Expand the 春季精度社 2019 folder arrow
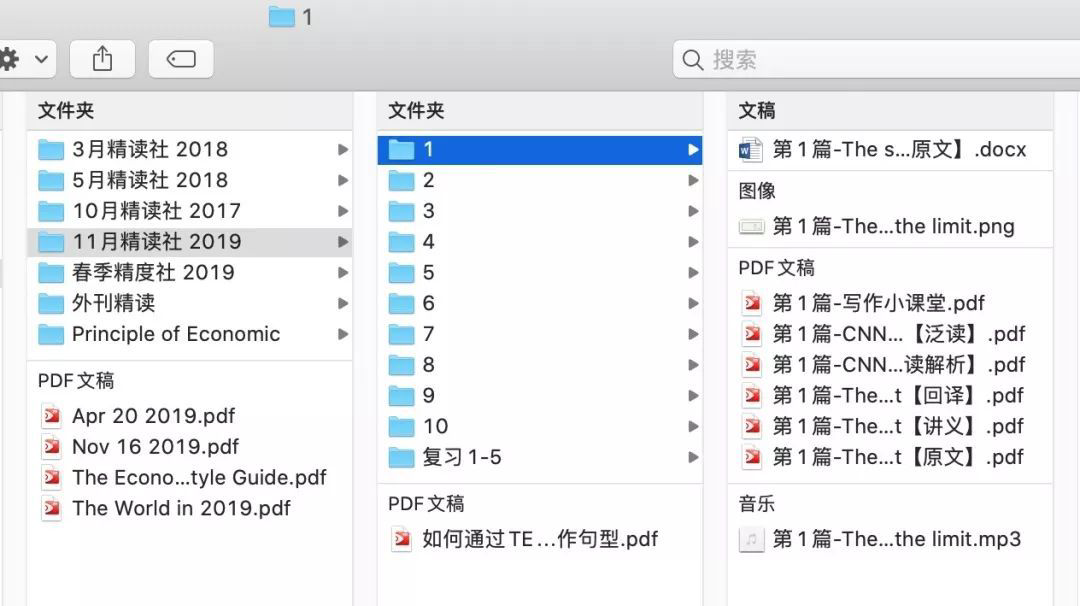 point(343,273)
